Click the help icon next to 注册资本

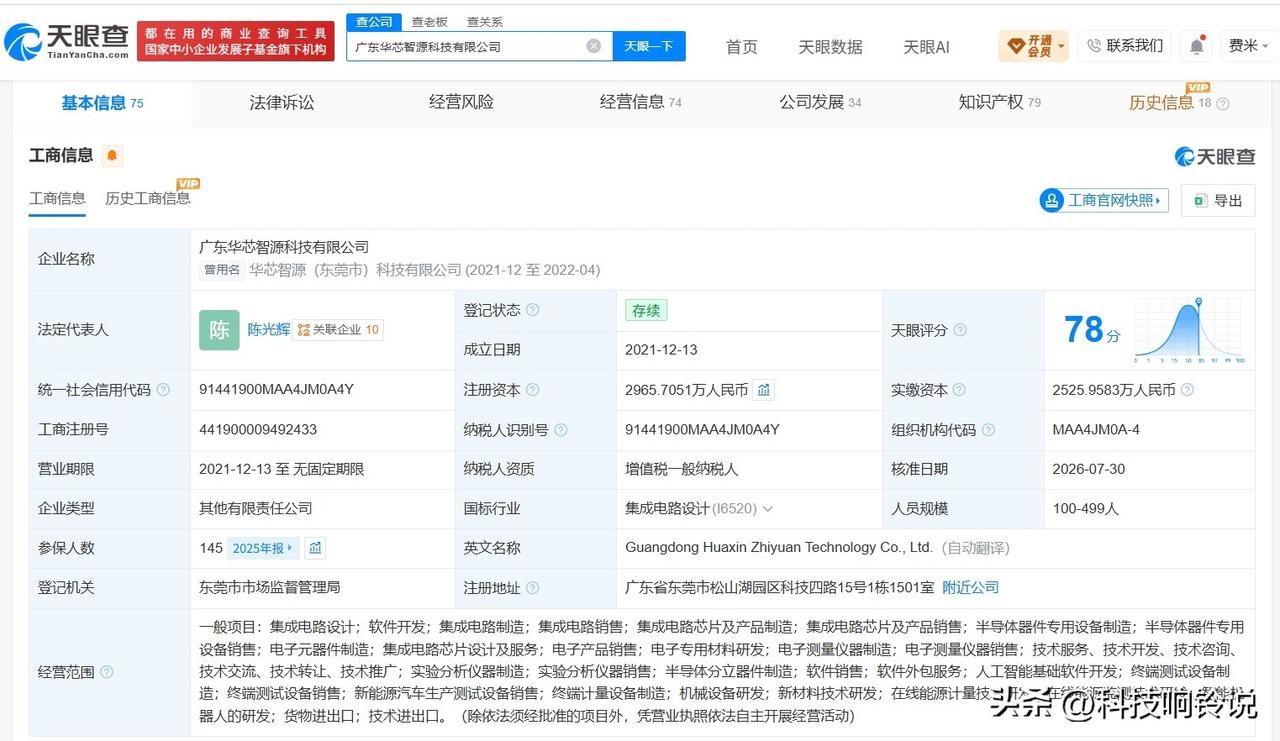coord(533,389)
